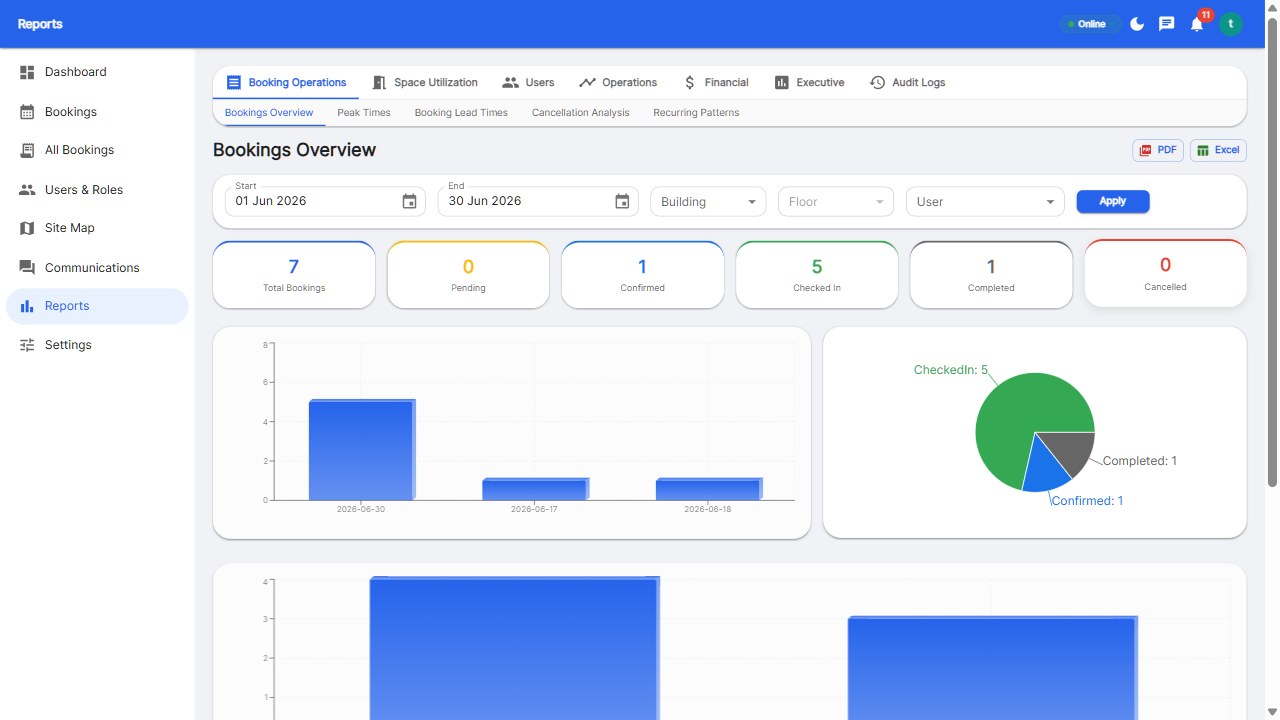The height and width of the screenshot is (720, 1280).
Task: Click the blue Confirmed pie slice
Action: [x=1045, y=468]
